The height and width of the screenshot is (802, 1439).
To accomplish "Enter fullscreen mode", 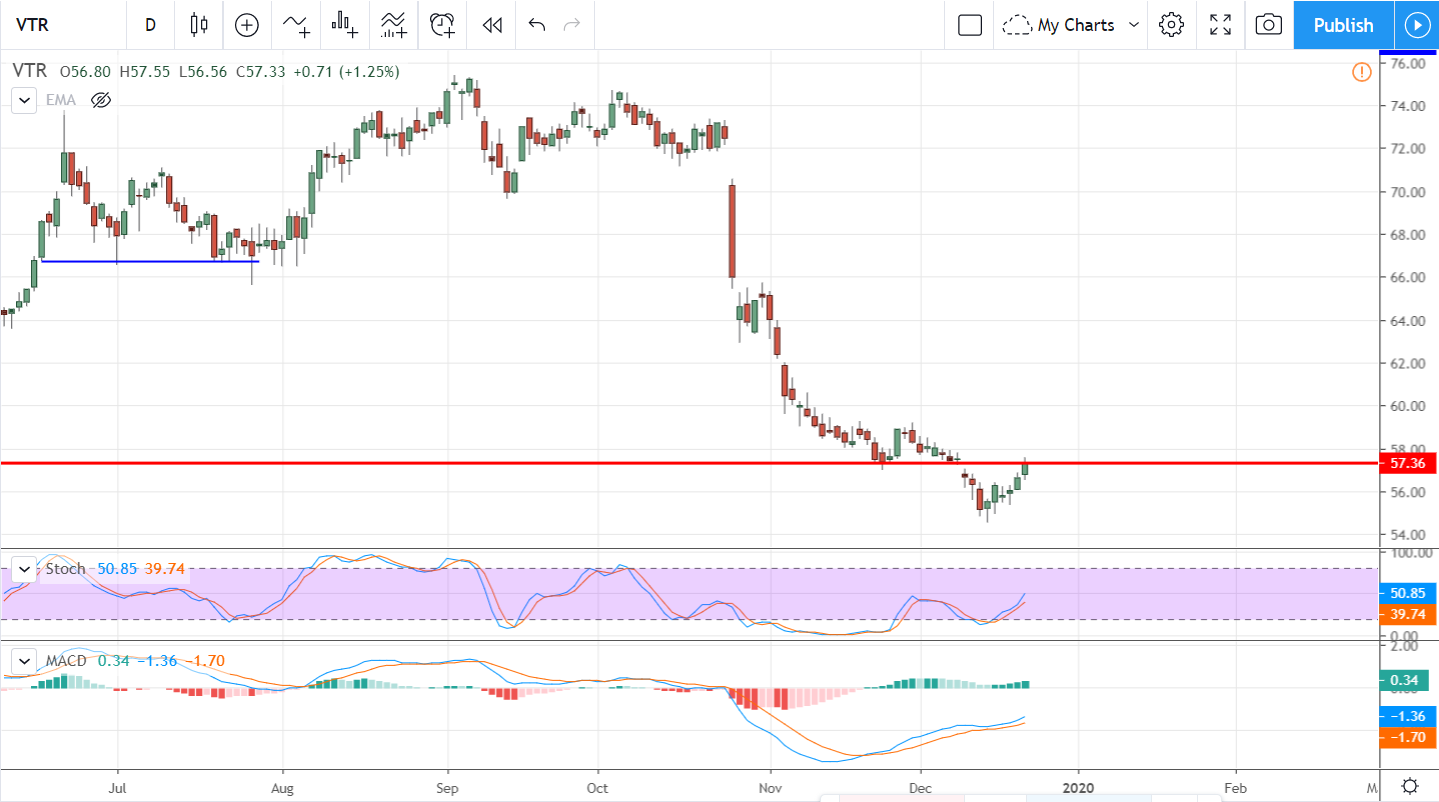I will (x=1220, y=25).
